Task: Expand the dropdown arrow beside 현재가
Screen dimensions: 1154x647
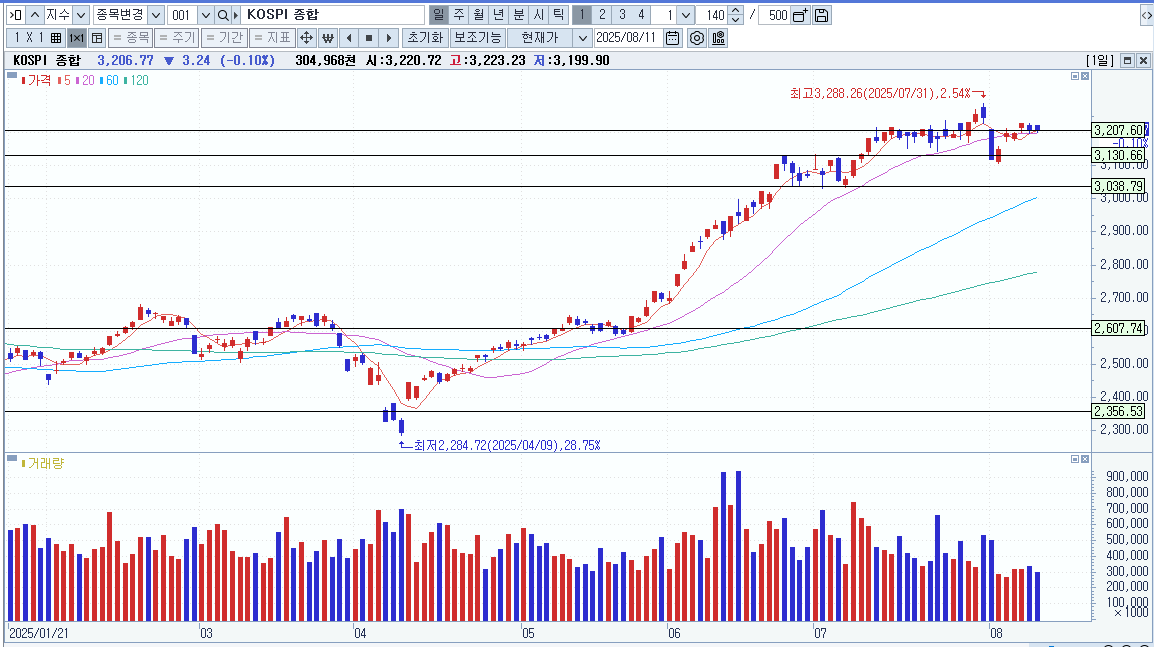Action: click(582, 38)
